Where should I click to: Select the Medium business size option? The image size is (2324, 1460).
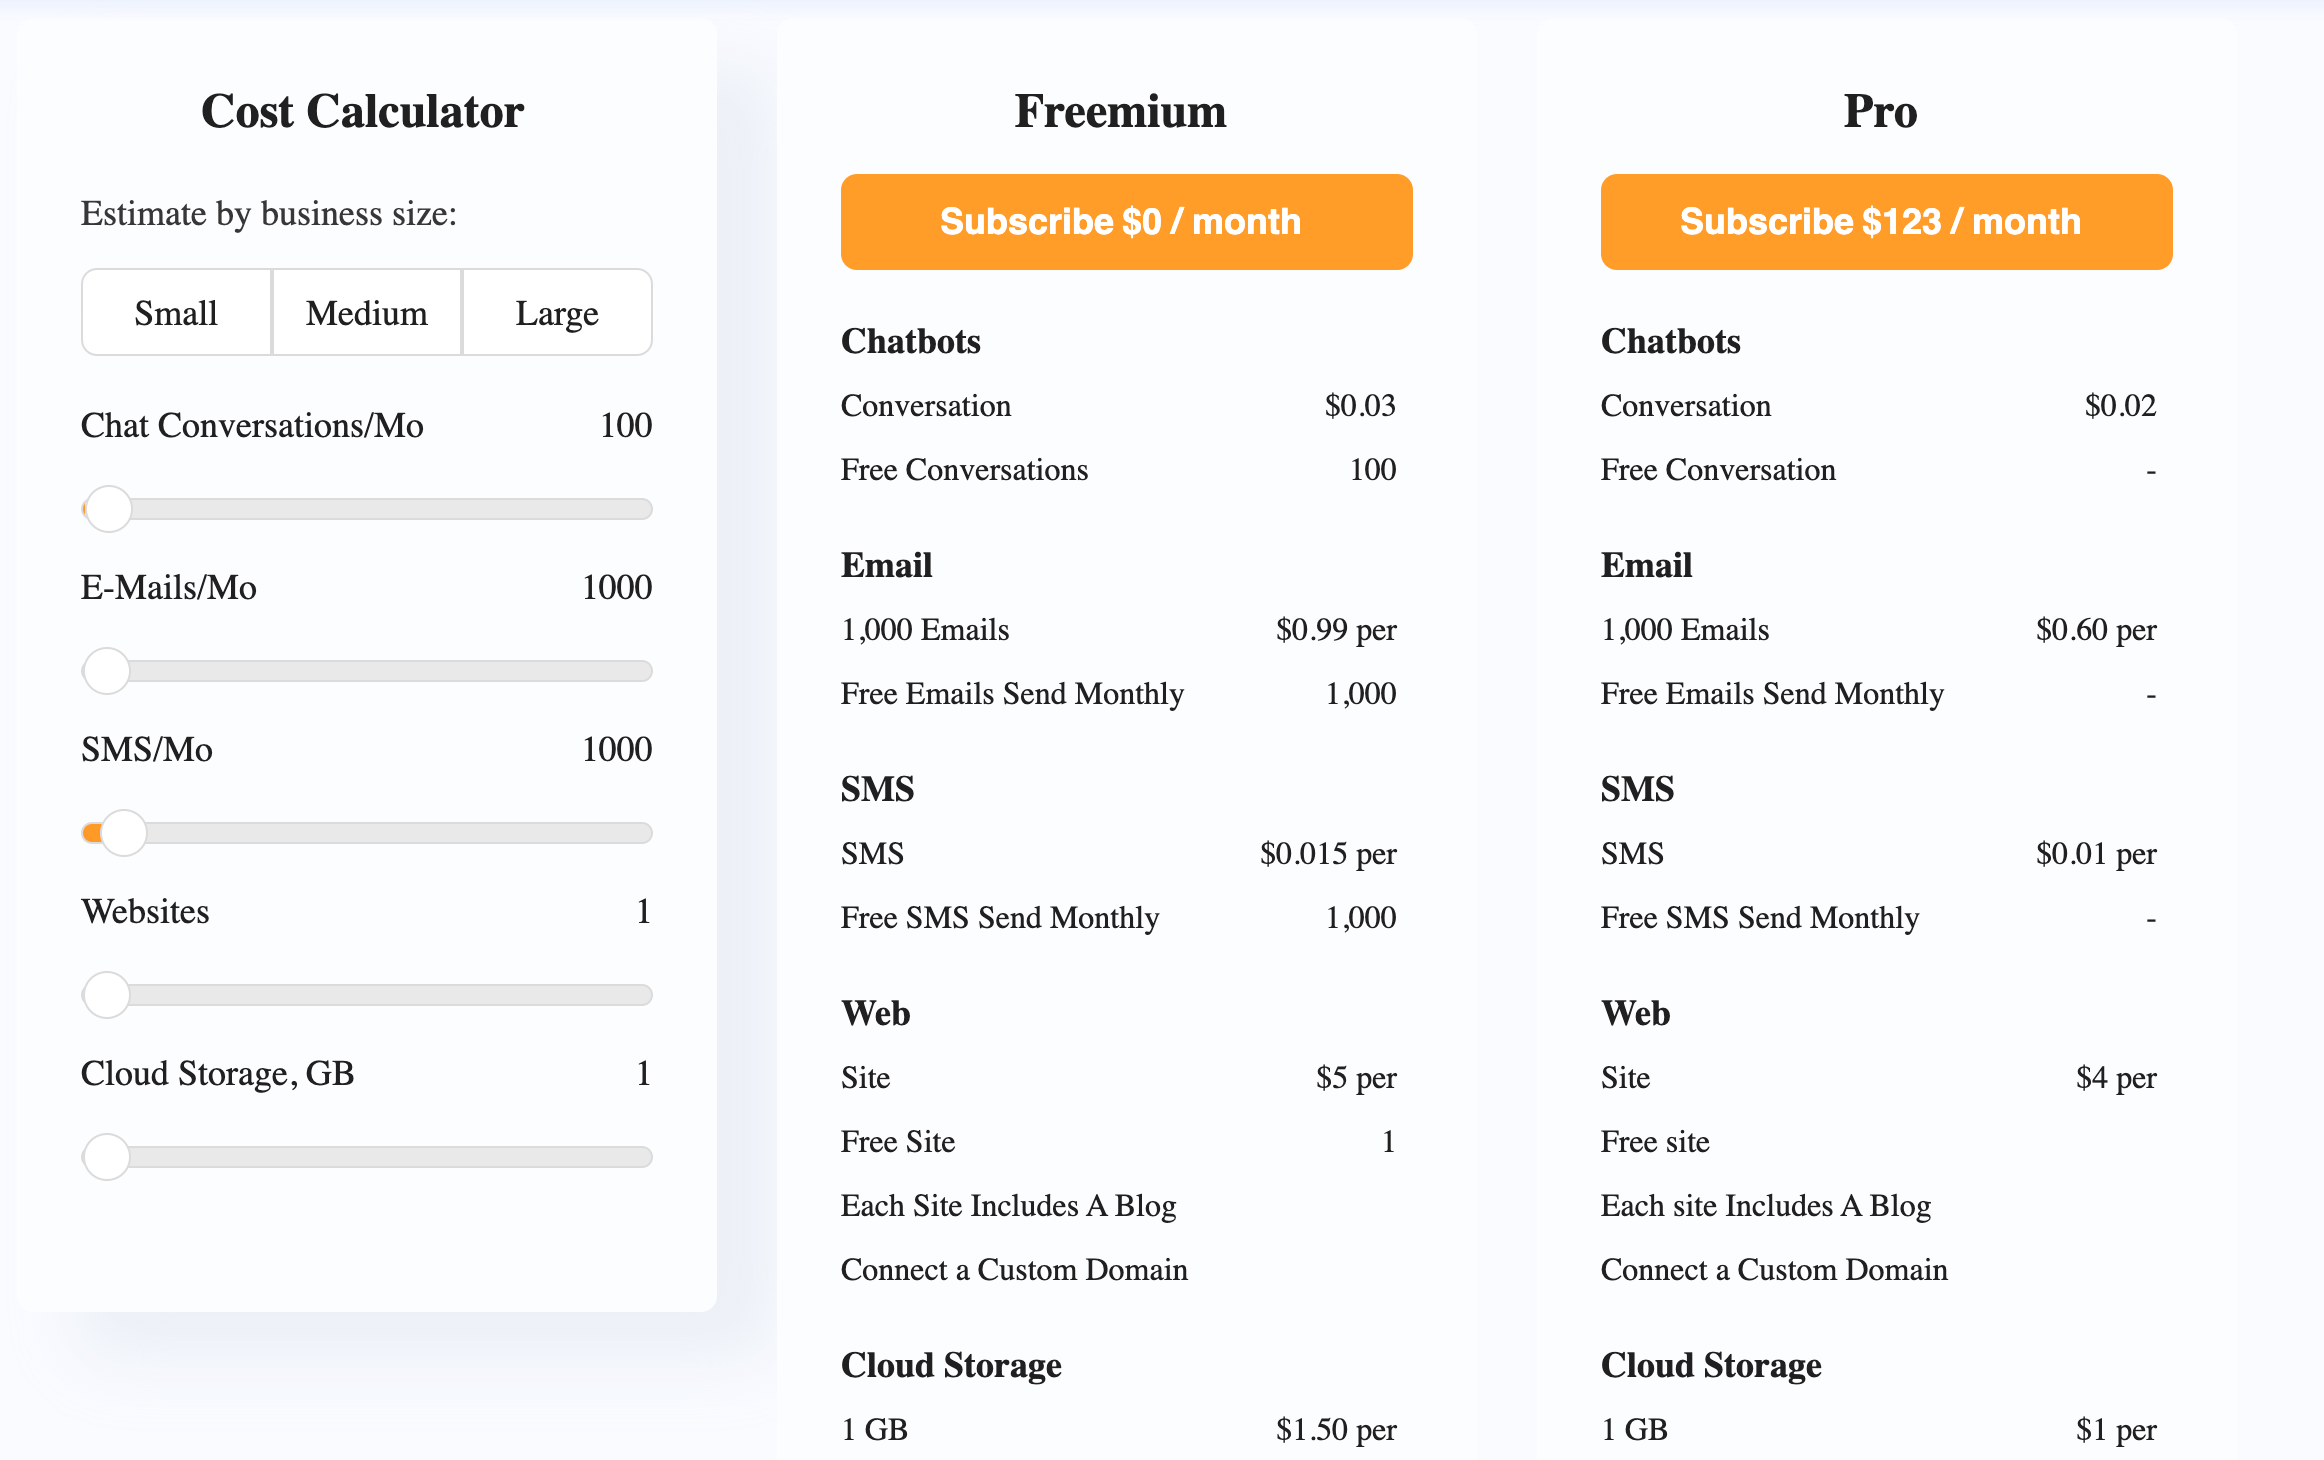click(367, 313)
